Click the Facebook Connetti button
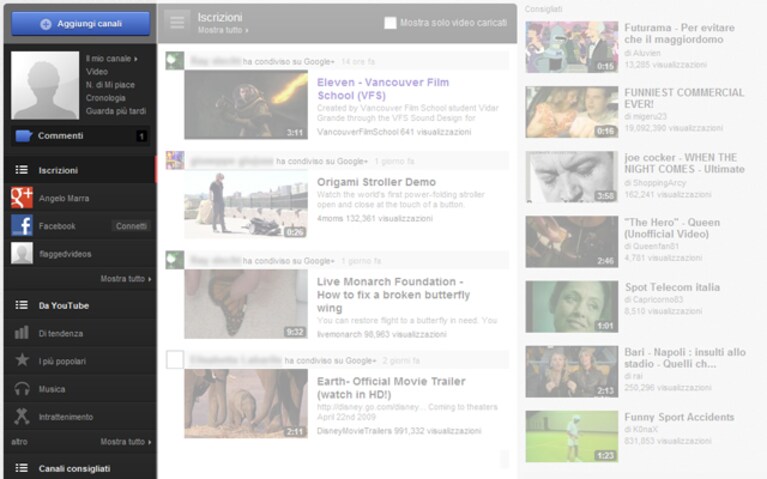This screenshot has width=767, height=479. 131,226
